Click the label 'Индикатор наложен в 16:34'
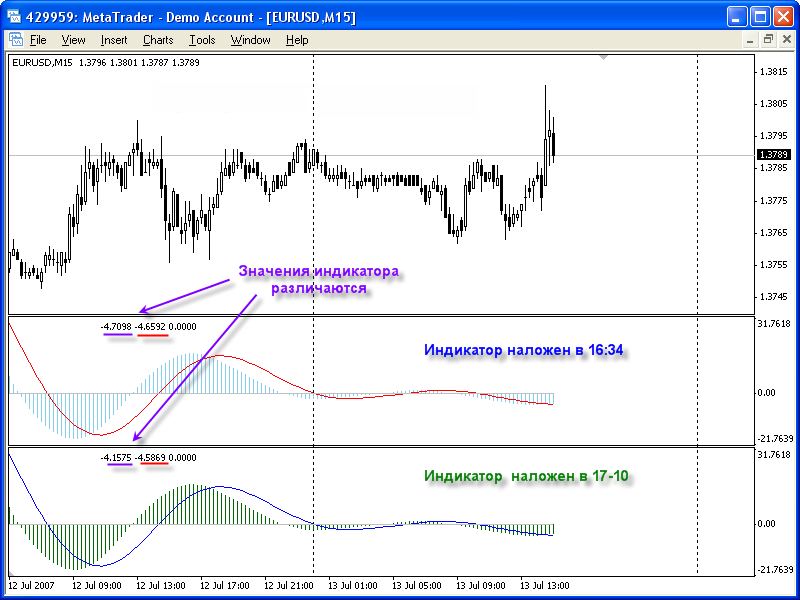This screenshot has width=800, height=600. click(x=523, y=350)
